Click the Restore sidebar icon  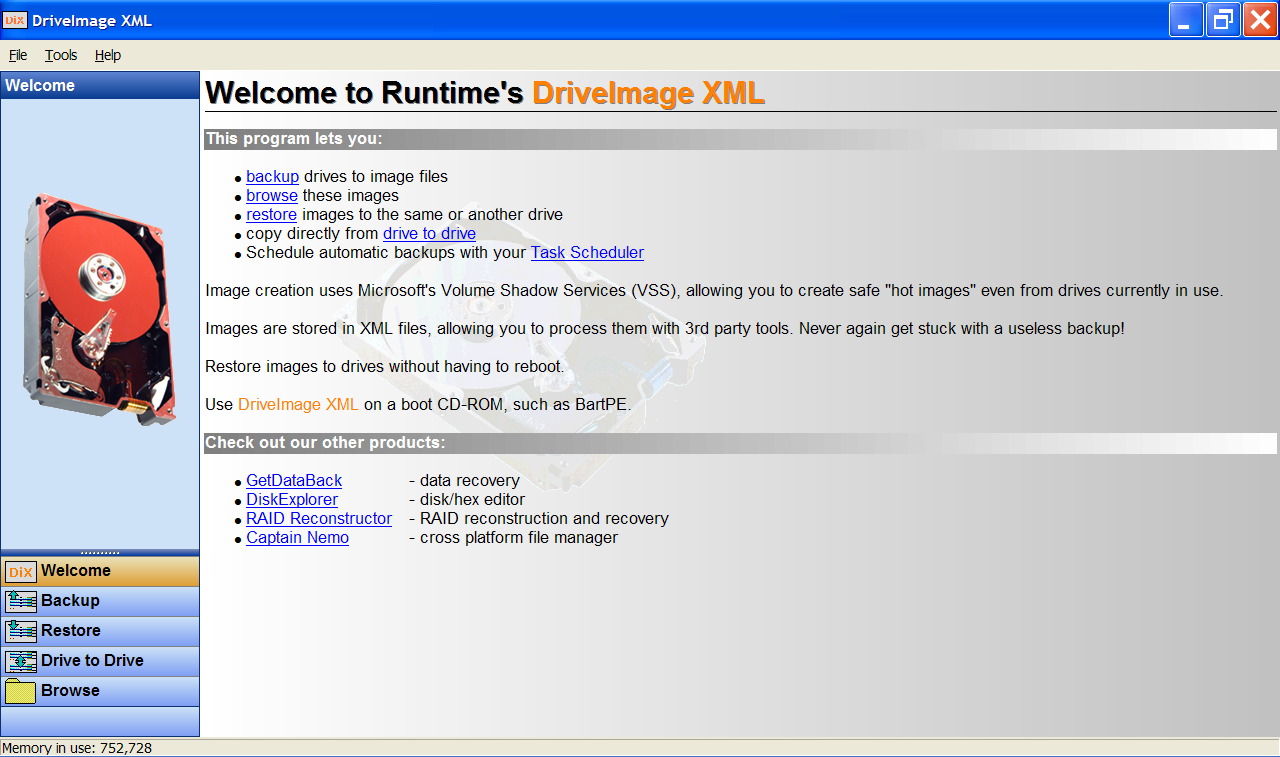(21, 632)
